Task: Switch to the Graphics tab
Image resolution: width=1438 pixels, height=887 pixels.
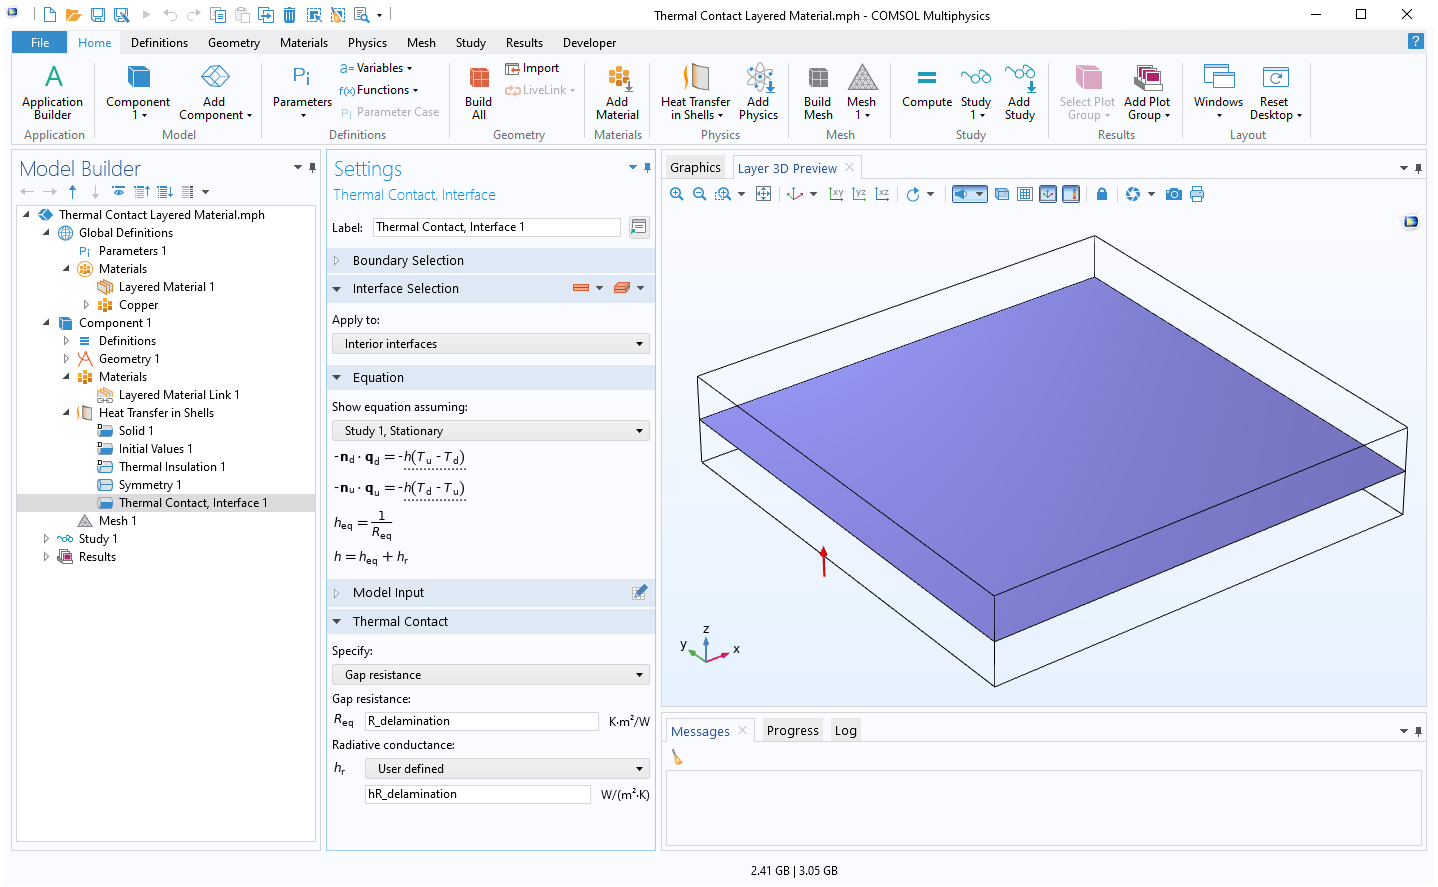Action: tap(695, 168)
